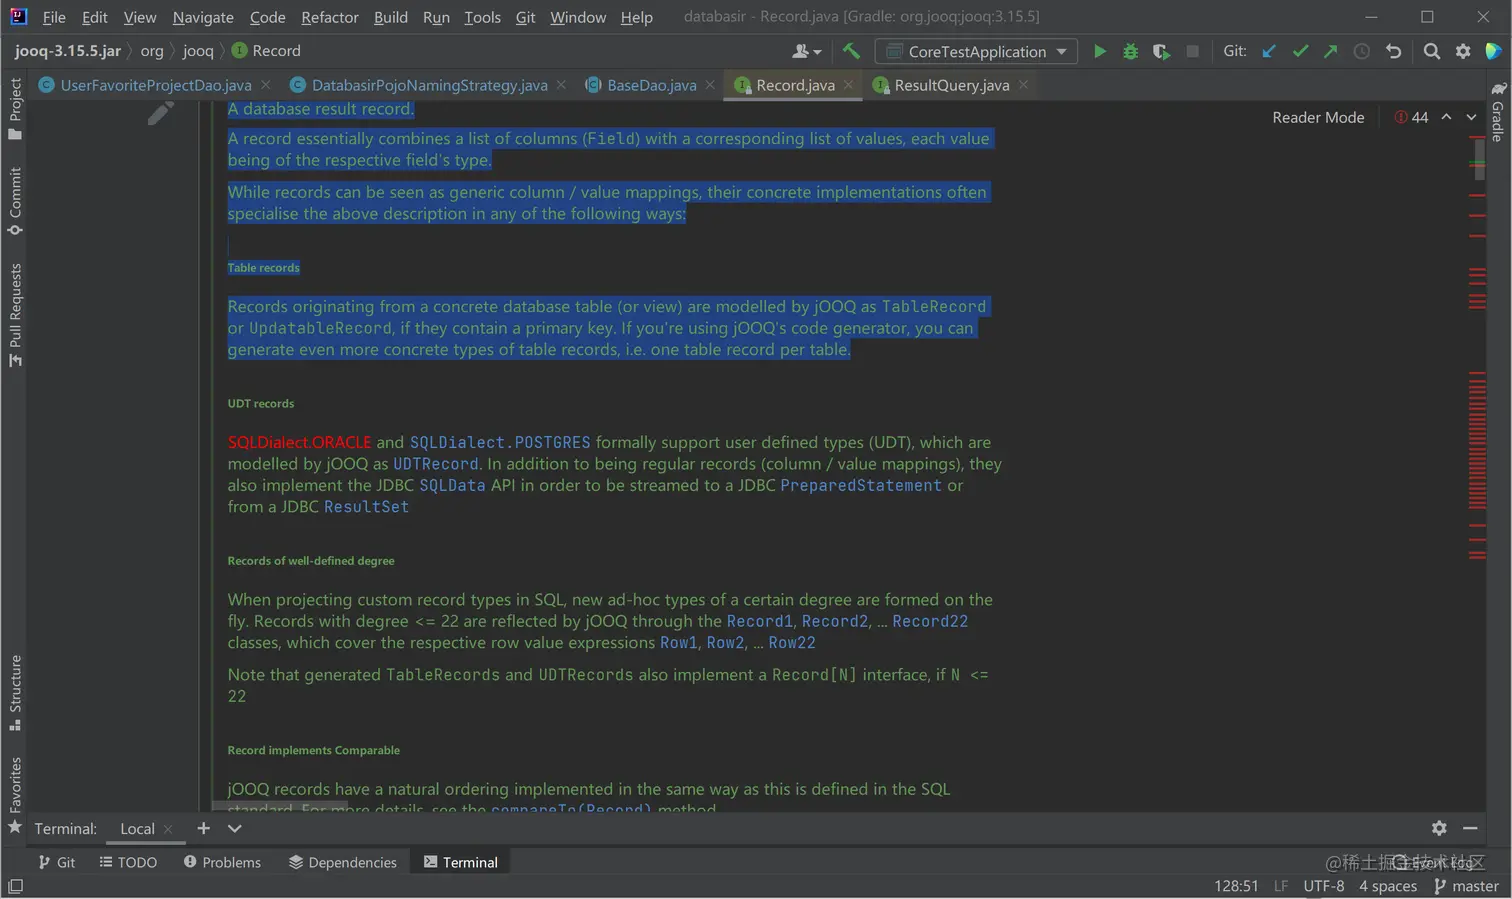Follow the SQLDialect.POSTGRES link
1512x899 pixels.
point(500,442)
